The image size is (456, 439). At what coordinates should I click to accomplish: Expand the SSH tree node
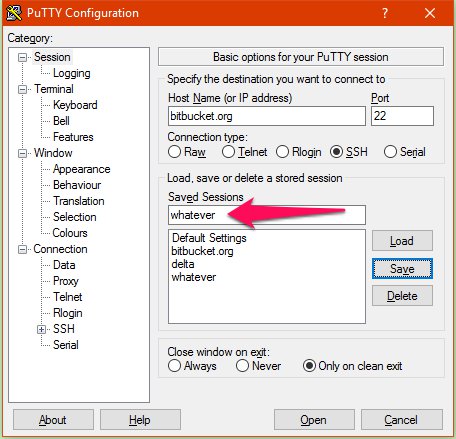coord(41,330)
